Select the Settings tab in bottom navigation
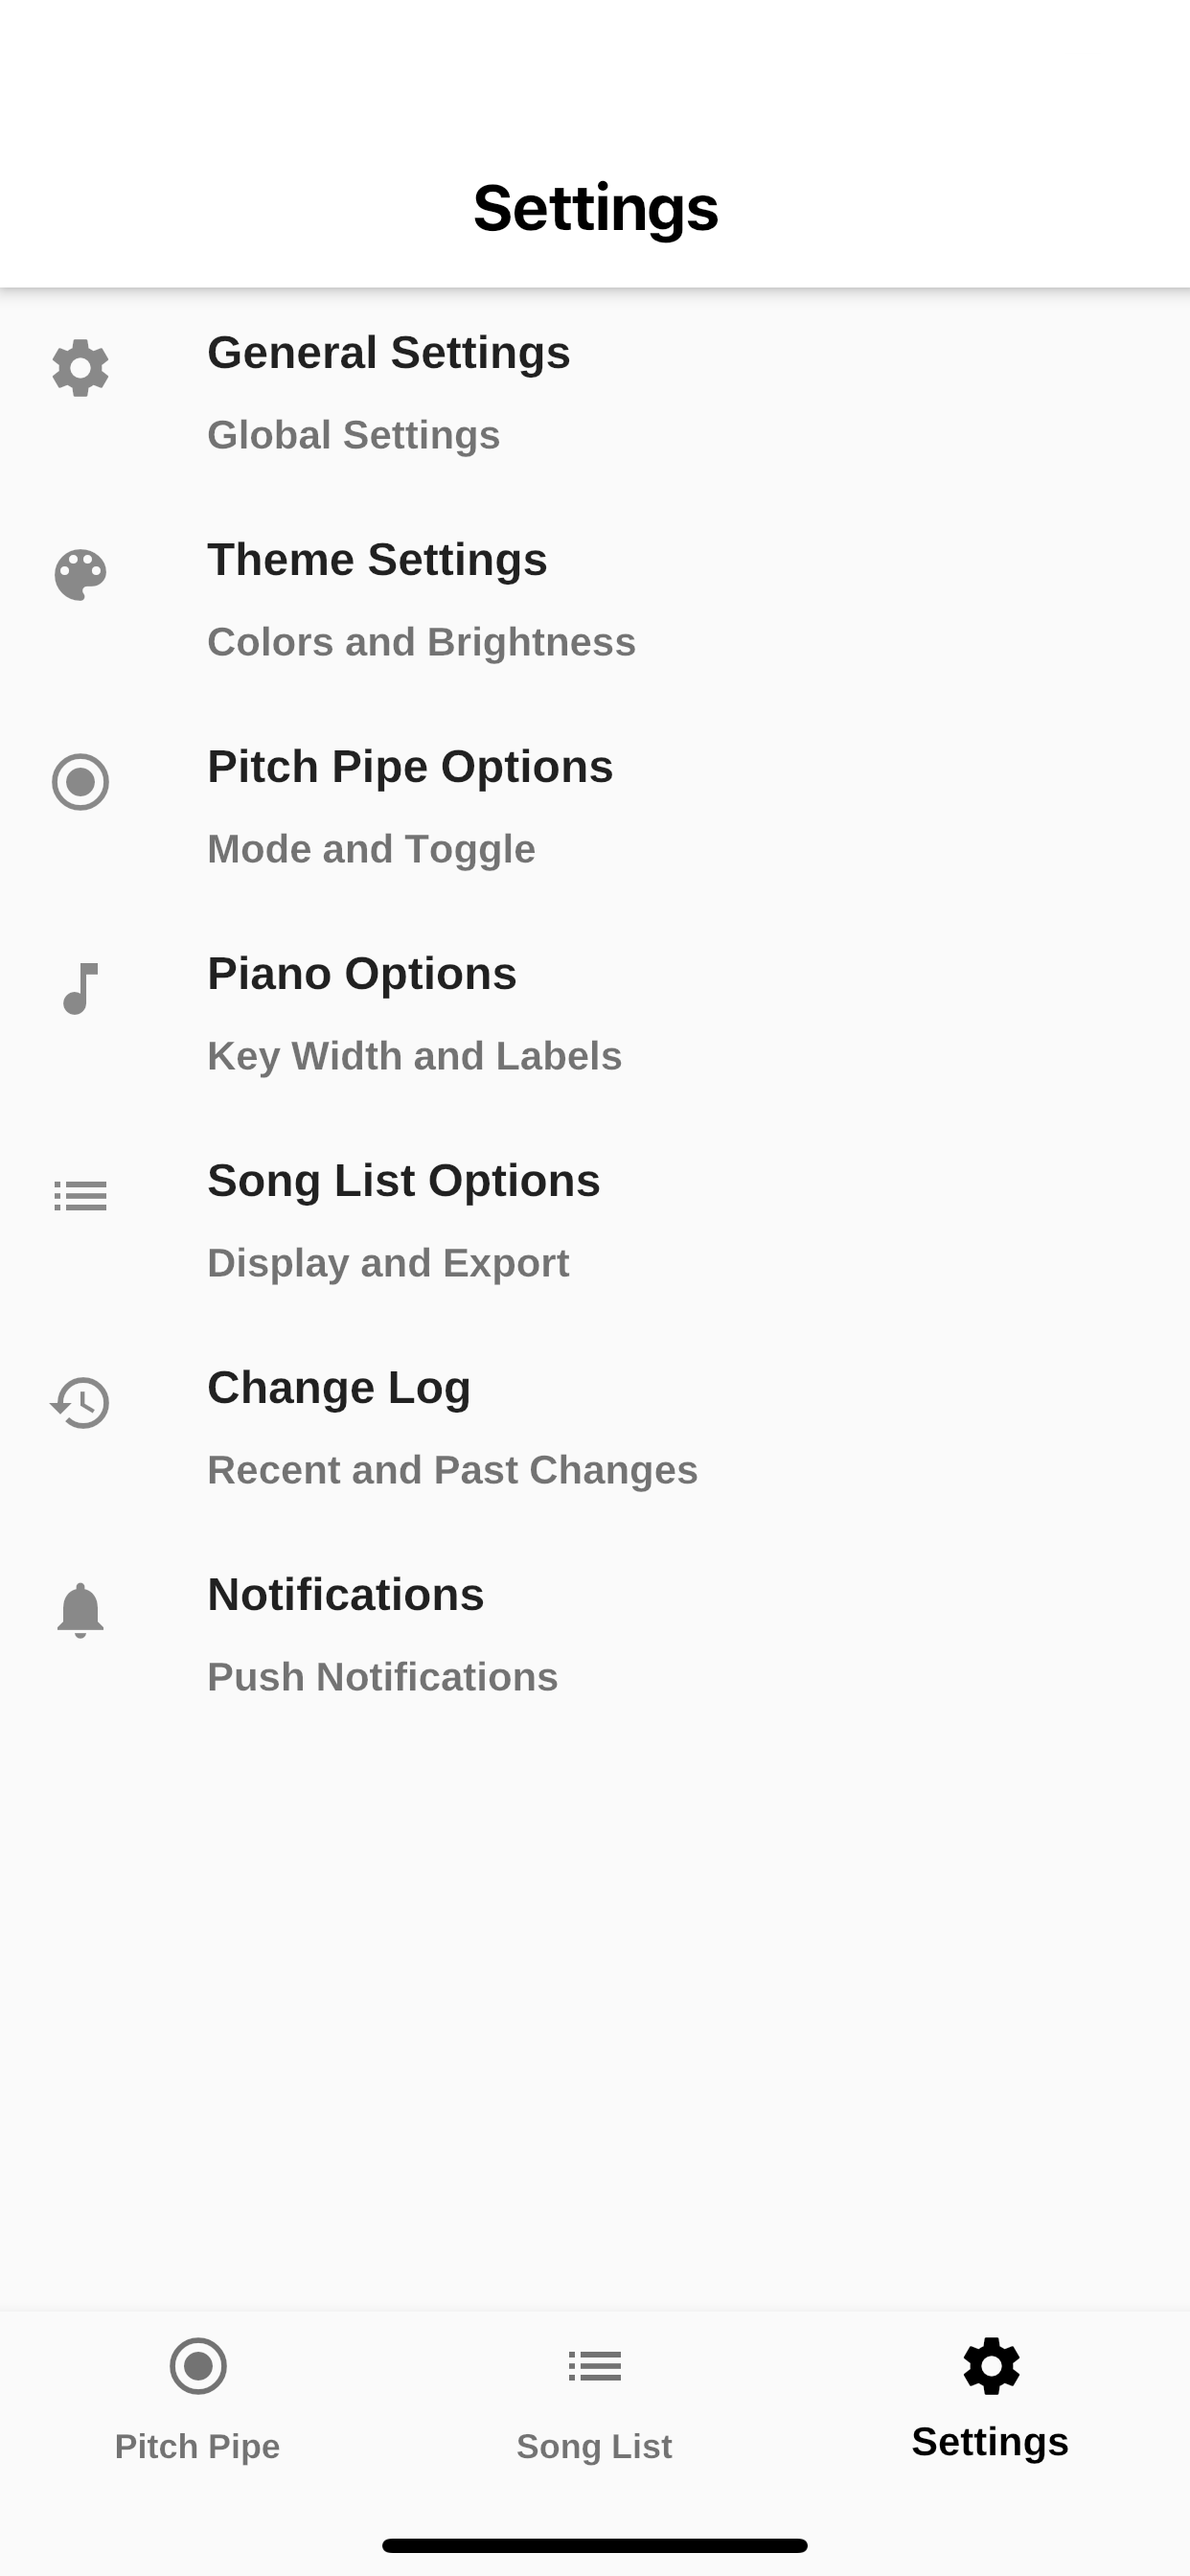 (990, 2400)
